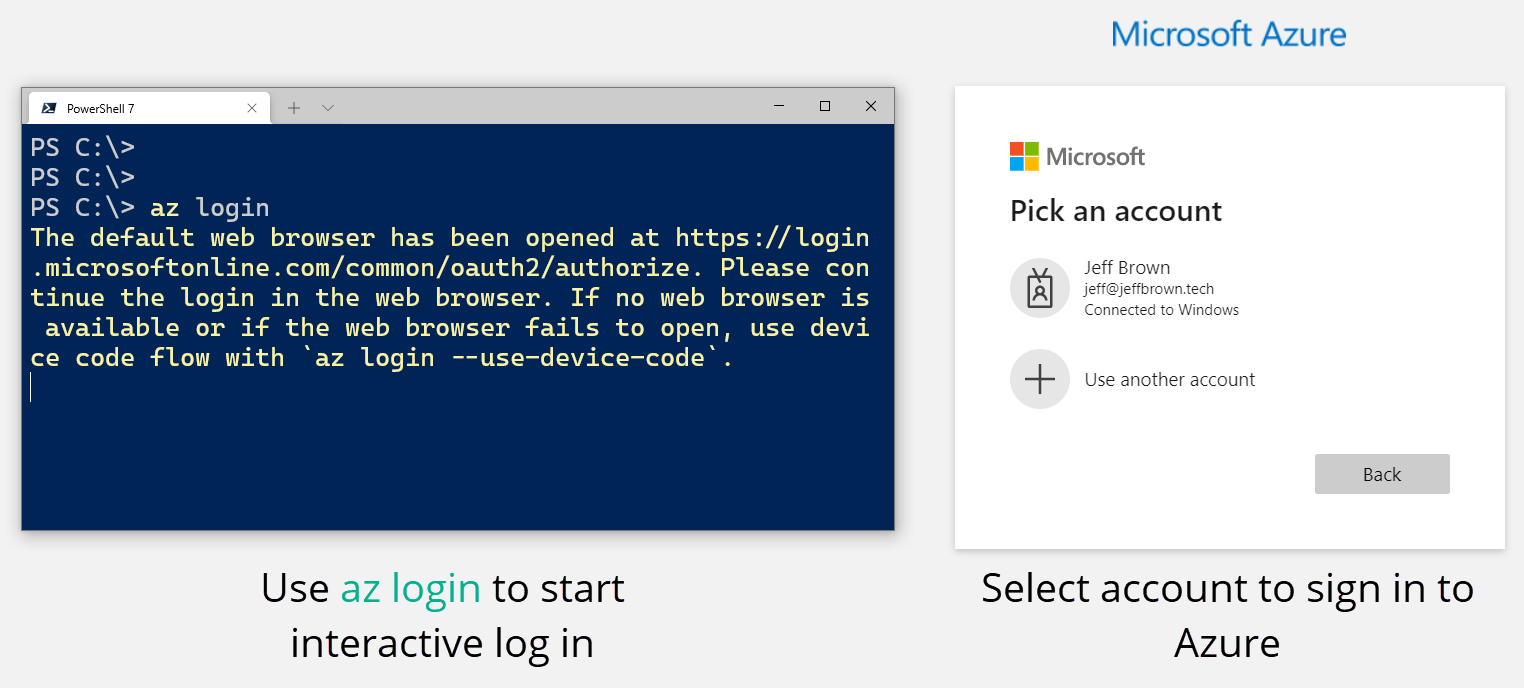Image resolution: width=1524 pixels, height=688 pixels.
Task: Click the PowerShell icon on the tab
Action: click(48, 108)
